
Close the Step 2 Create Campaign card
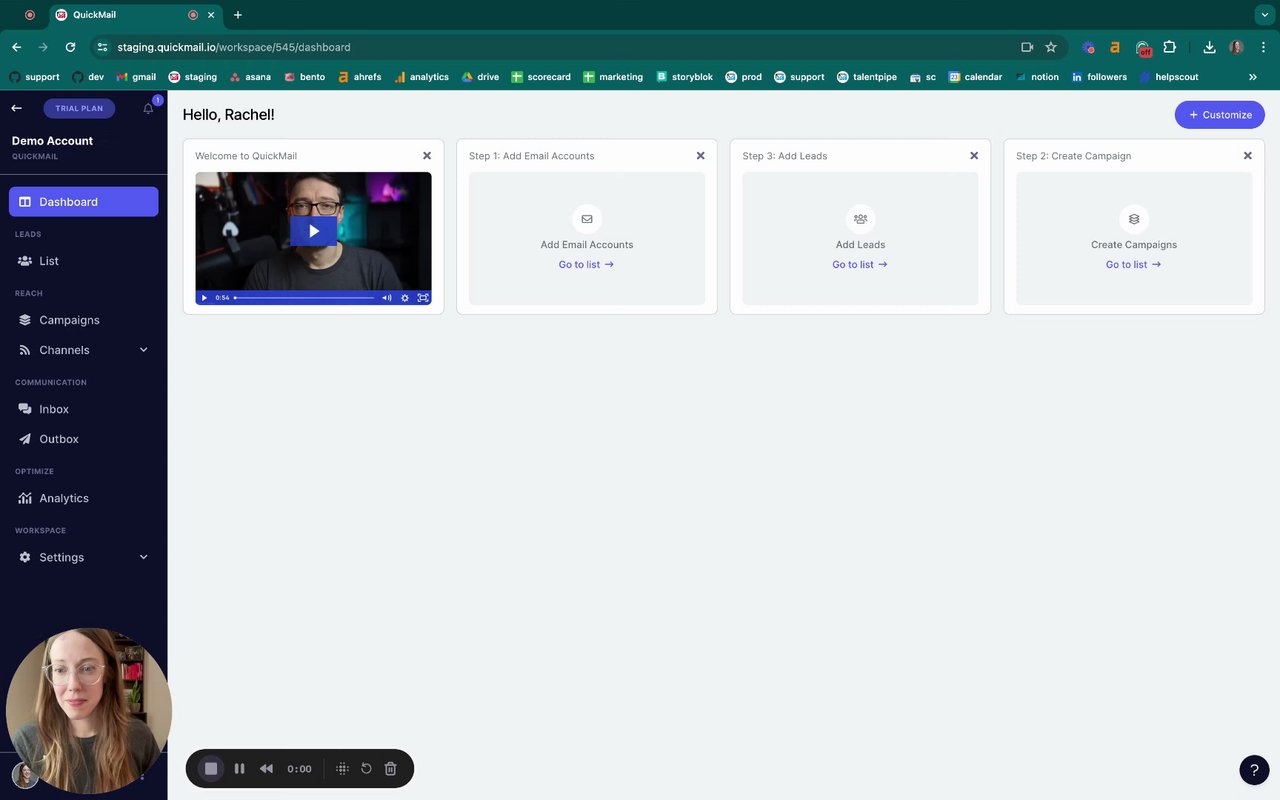[x=1247, y=156]
